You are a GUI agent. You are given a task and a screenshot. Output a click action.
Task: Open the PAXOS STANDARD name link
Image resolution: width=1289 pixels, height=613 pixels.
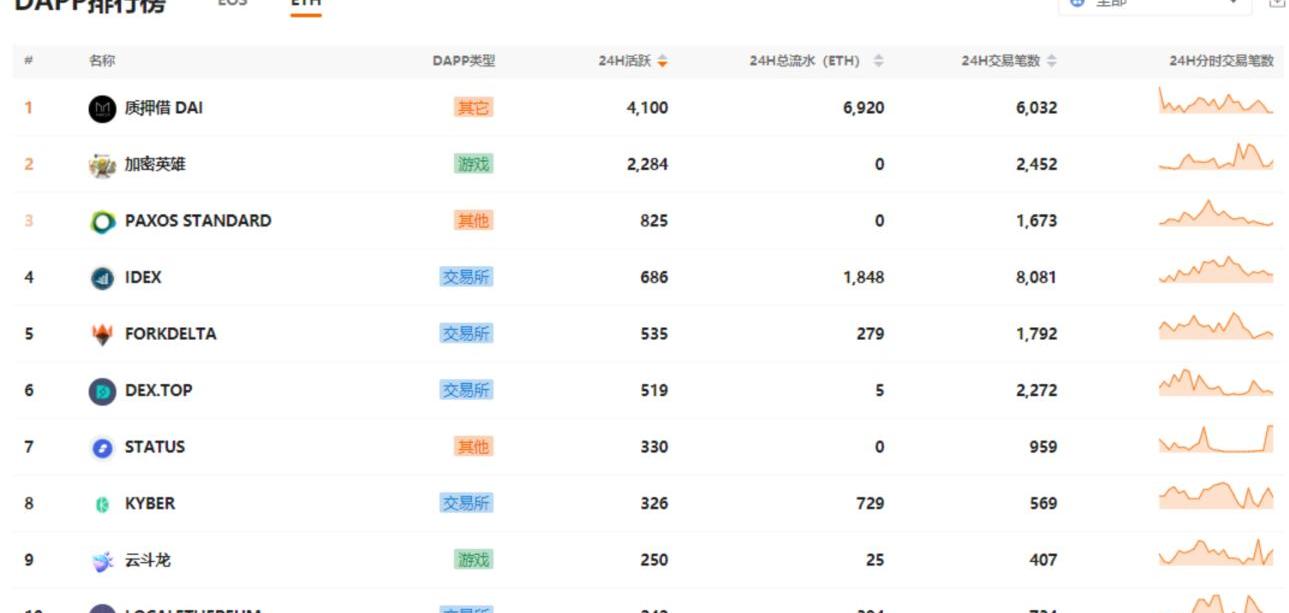[197, 221]
